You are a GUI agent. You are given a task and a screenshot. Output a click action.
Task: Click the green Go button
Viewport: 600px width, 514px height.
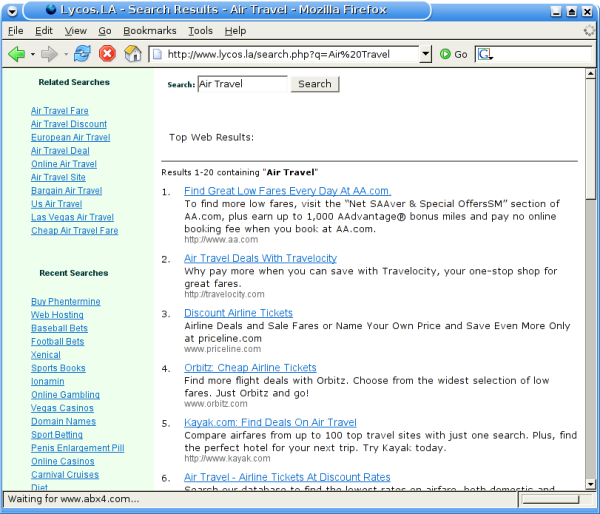tap(453, 54)
